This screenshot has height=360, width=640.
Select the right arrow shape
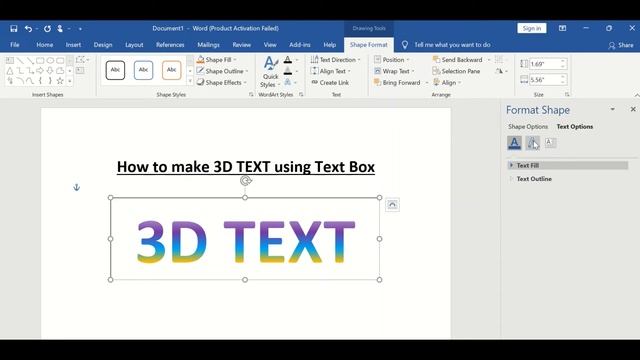40,71
